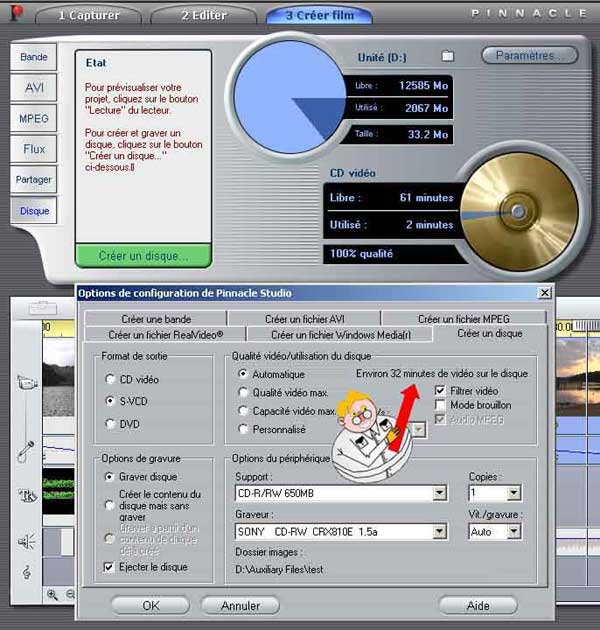This screenshot has height=630, width=600.
Task: Click the AVI side button
Action: pos(34,88)
